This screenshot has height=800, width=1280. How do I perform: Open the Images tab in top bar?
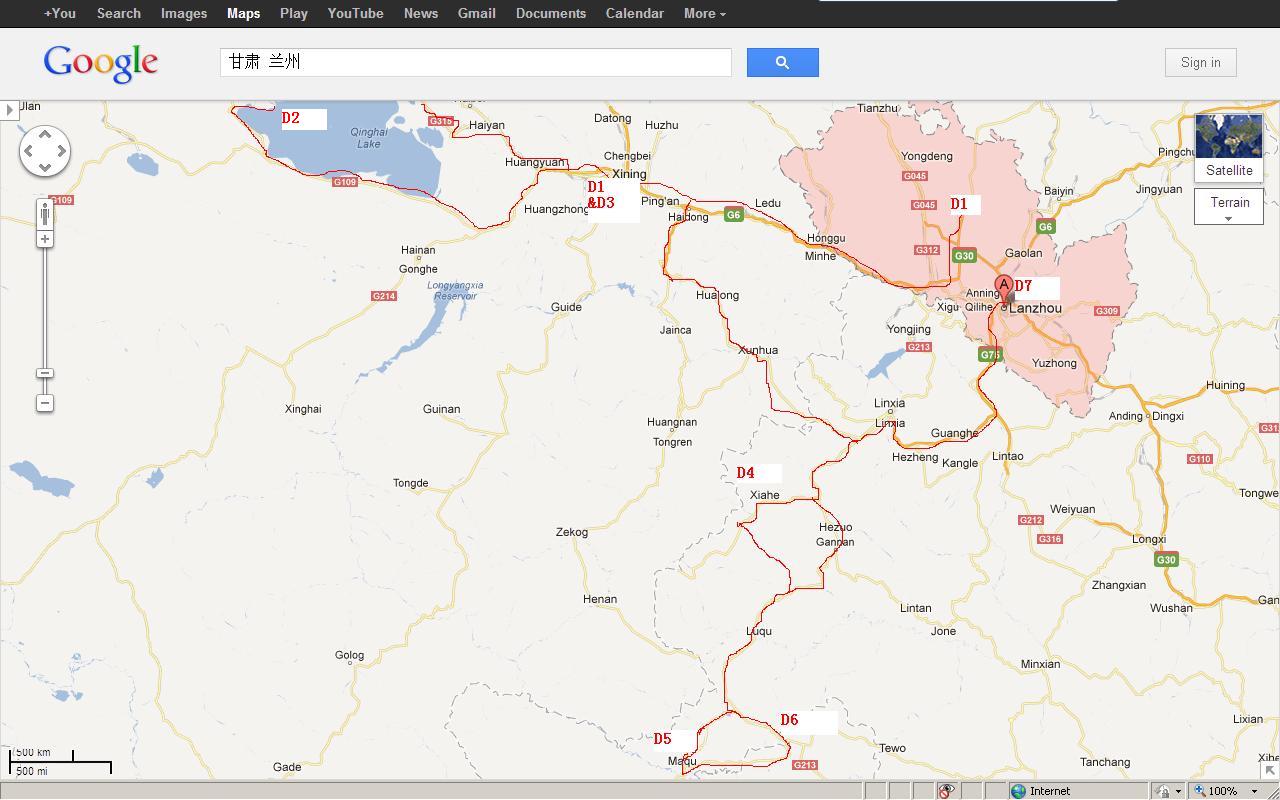(184, 13)
